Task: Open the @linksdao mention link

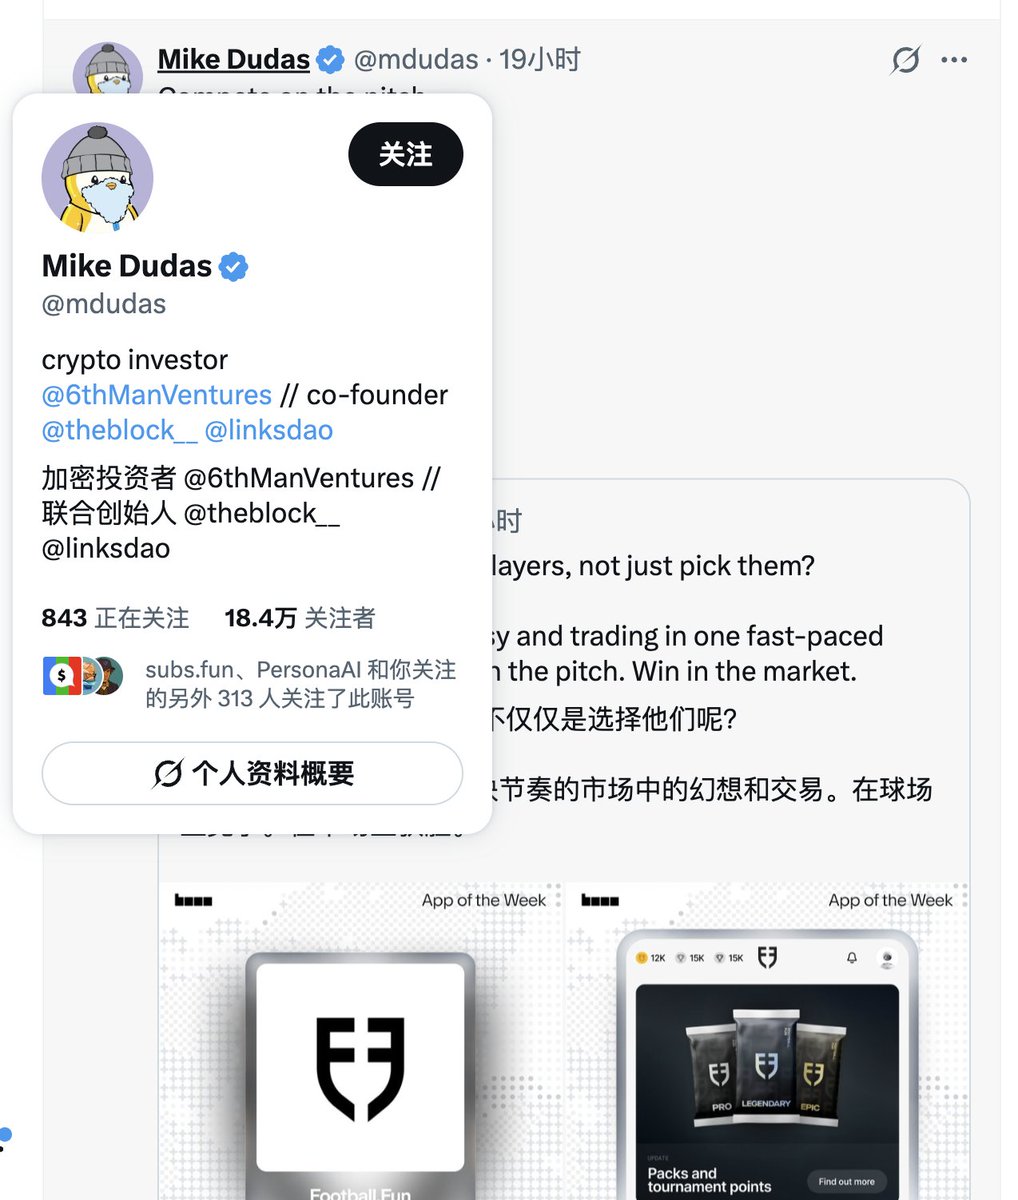Action: tap(269, 430)
